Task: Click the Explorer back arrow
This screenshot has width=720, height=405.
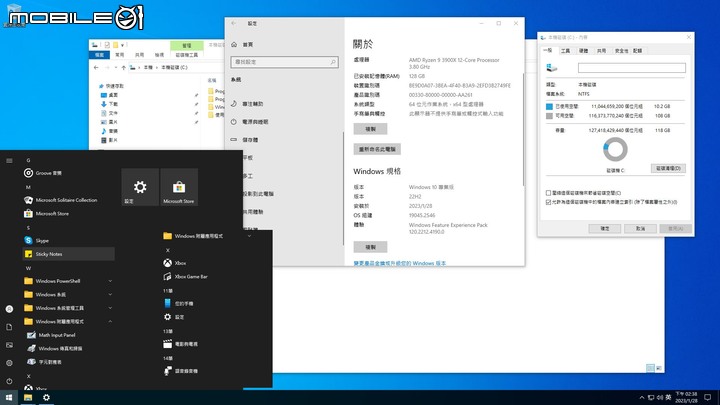Action: (96, 68)
